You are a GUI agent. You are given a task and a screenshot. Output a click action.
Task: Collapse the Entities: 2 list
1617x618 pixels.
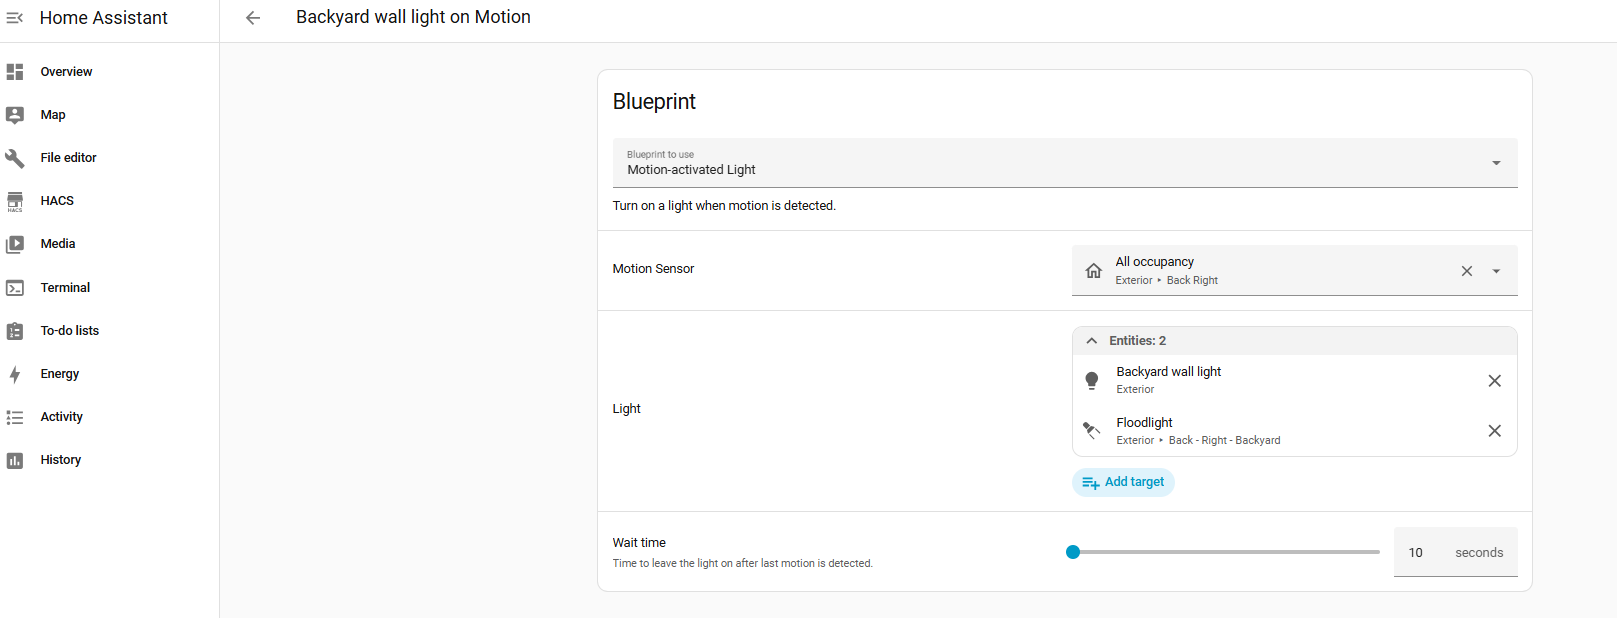tap(1092, 341)
